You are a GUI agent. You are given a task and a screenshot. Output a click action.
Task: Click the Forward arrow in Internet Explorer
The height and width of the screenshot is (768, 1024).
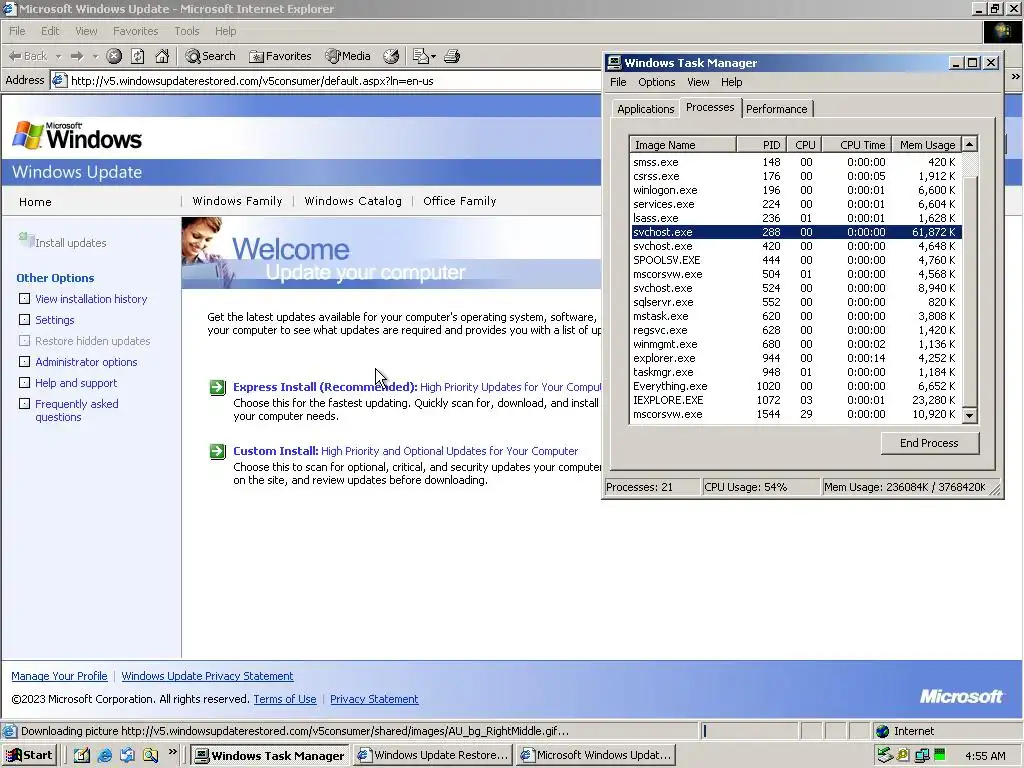click(76, 56)
